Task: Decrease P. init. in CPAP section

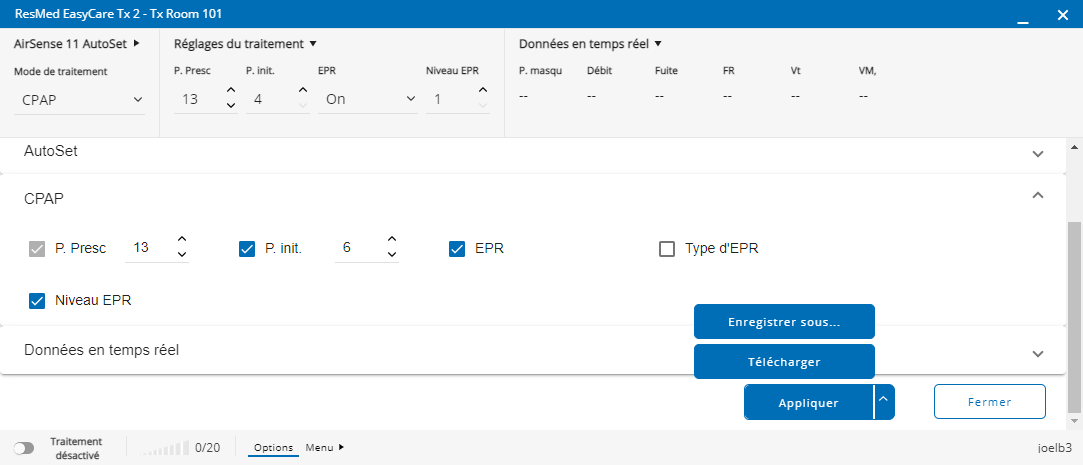Action: pos(392,254)
